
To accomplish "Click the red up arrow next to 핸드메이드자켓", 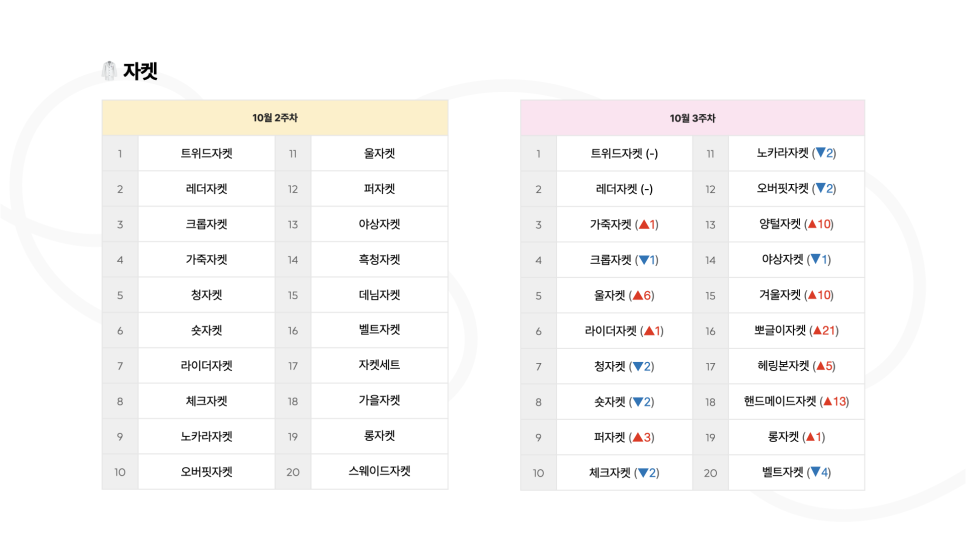I will click(827, 402).
